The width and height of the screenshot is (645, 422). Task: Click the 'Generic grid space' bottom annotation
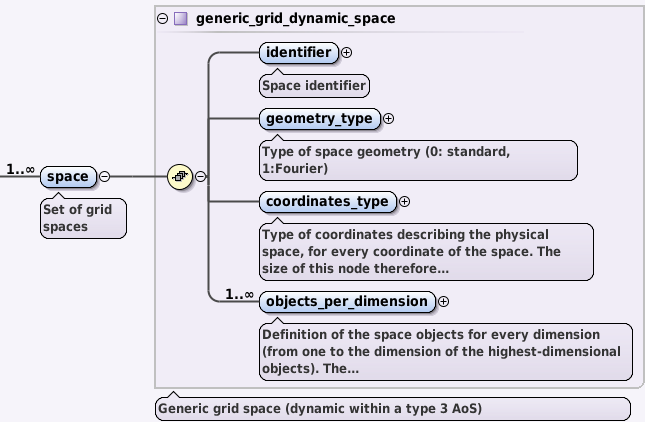click(392, 408)
